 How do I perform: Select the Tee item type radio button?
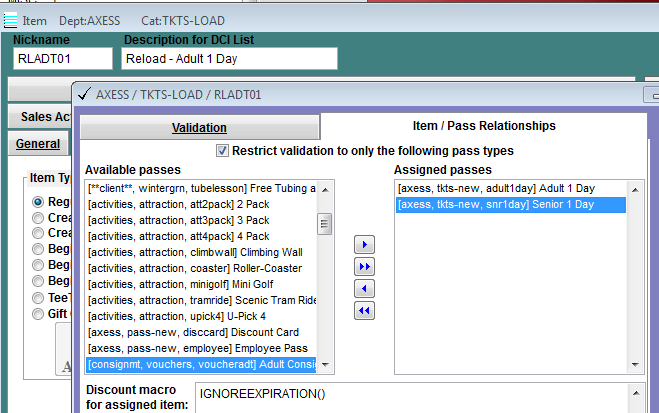click(38, 298)
